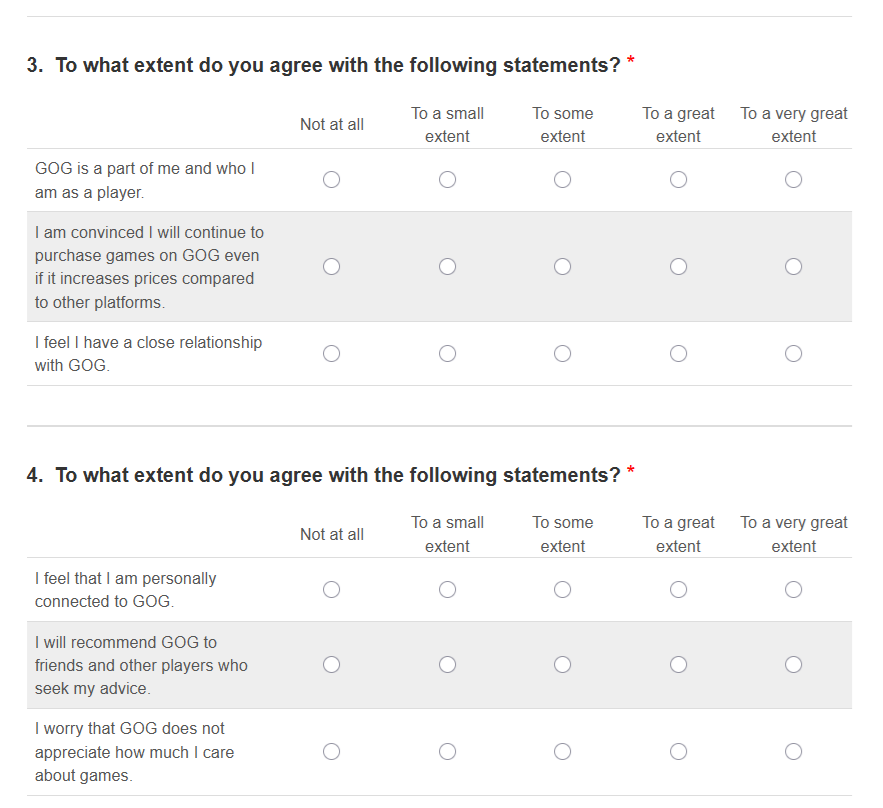The image size is (883, 808).
Task: Pick 'To some extent' for personally connected to GOG
Action: click(563, 590)
